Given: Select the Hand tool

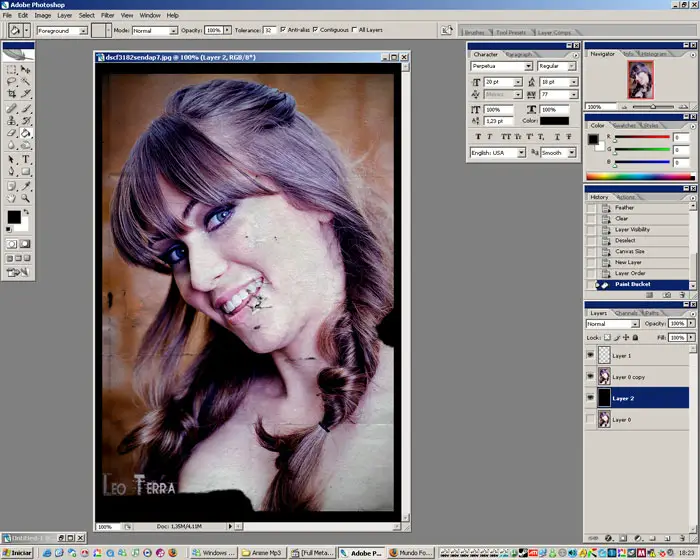Looking at the screenshot, I should click(x=11, y=198).
